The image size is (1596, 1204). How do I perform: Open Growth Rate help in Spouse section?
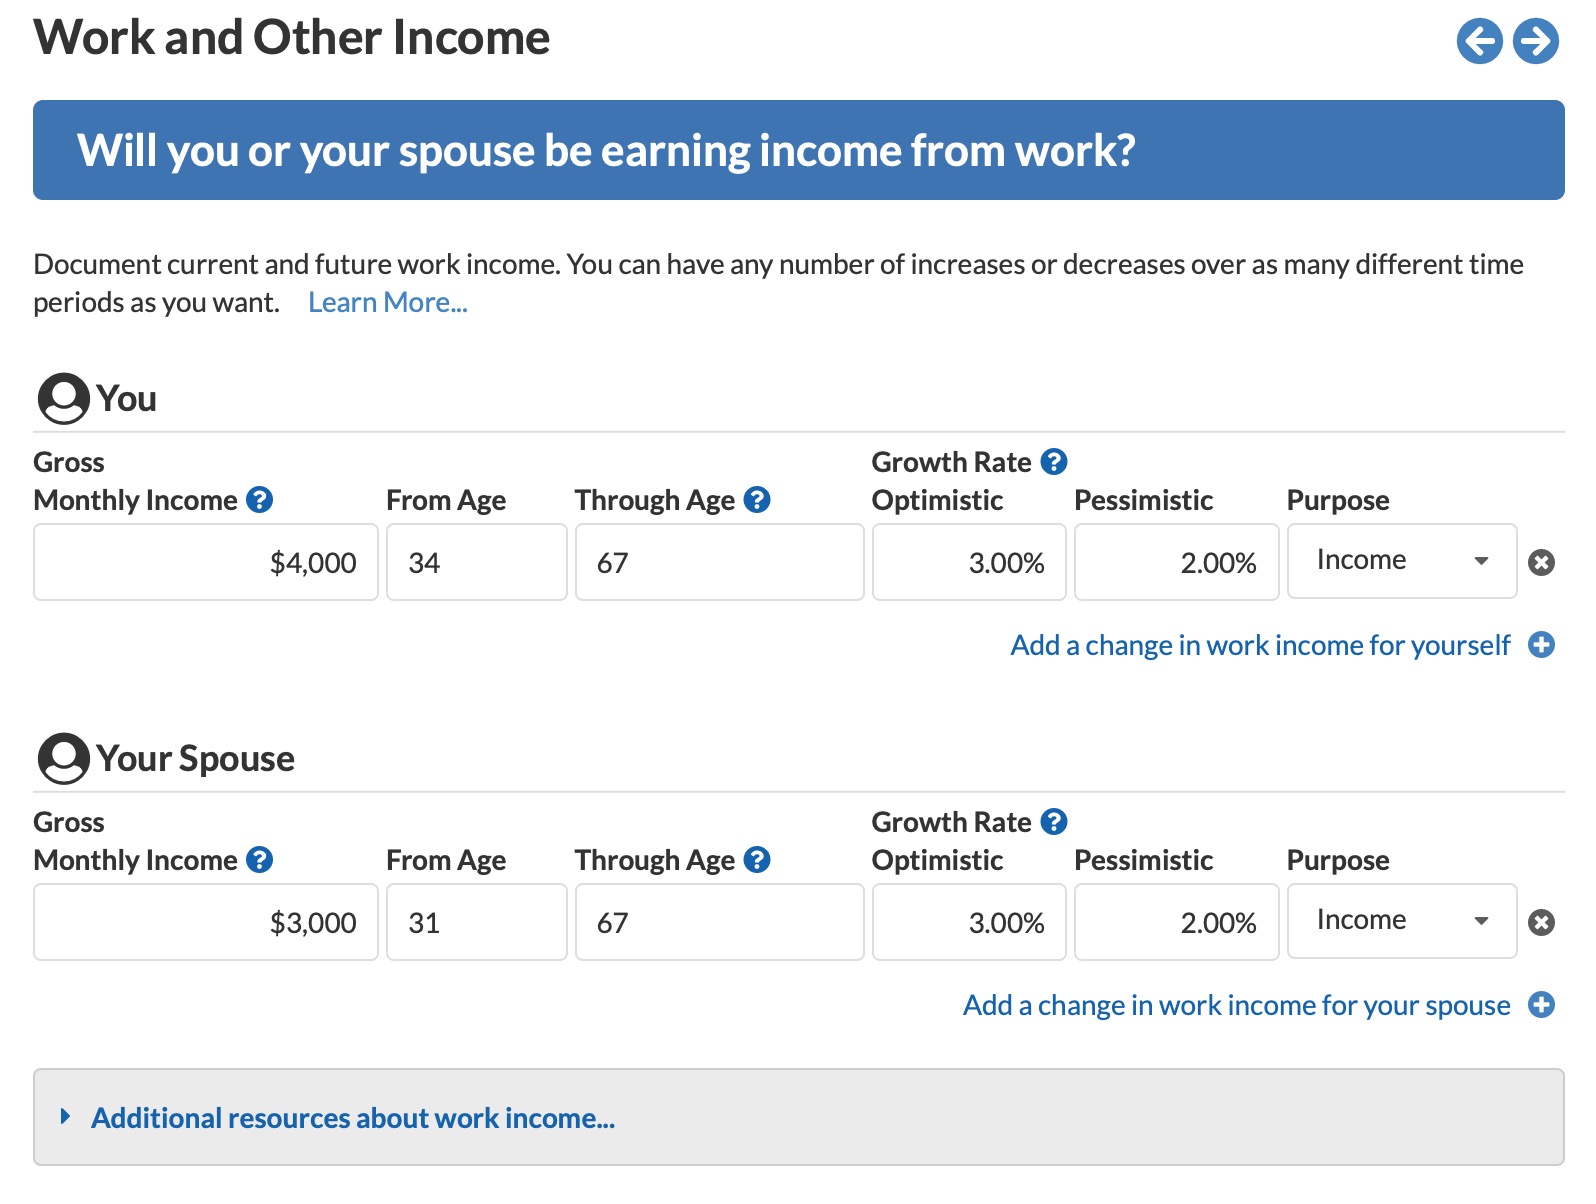tap(1054, 822)
